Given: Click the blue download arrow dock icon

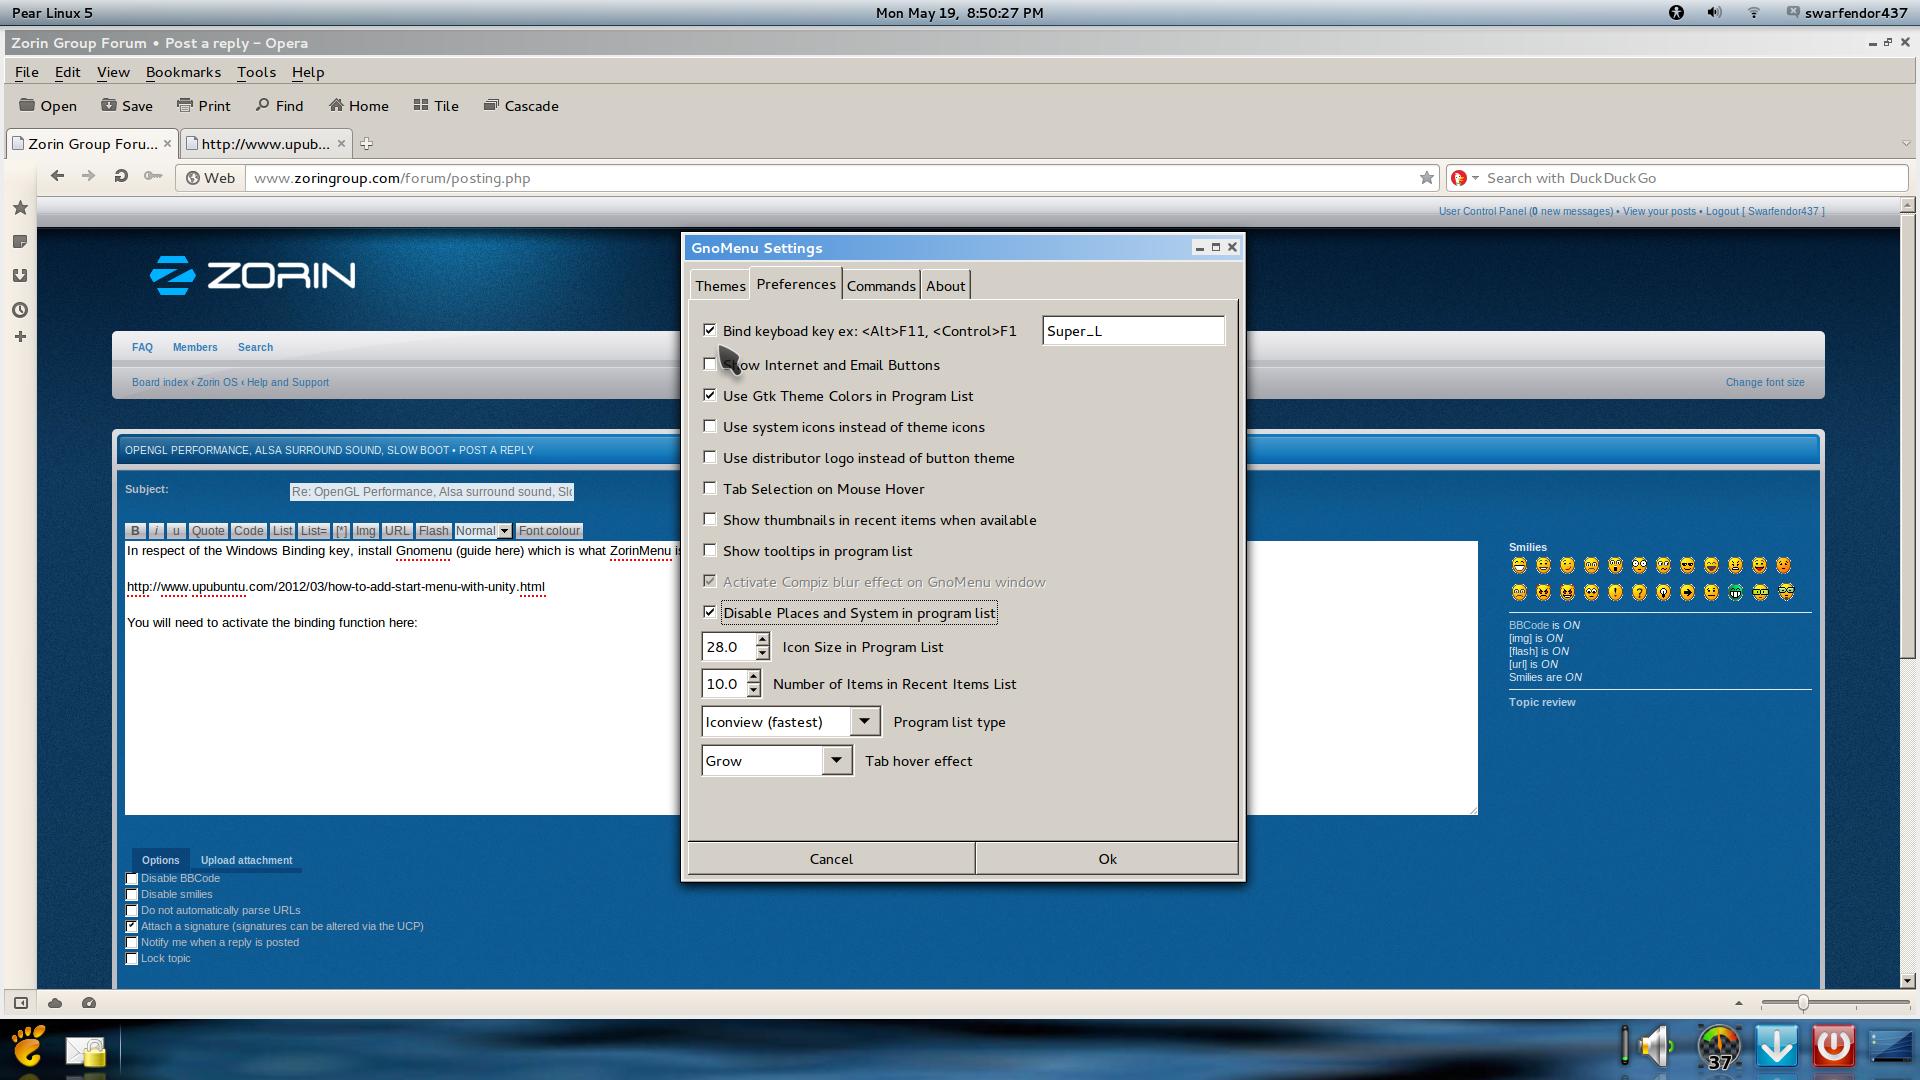Looking at the screenshot, I should (1777, 1046).
